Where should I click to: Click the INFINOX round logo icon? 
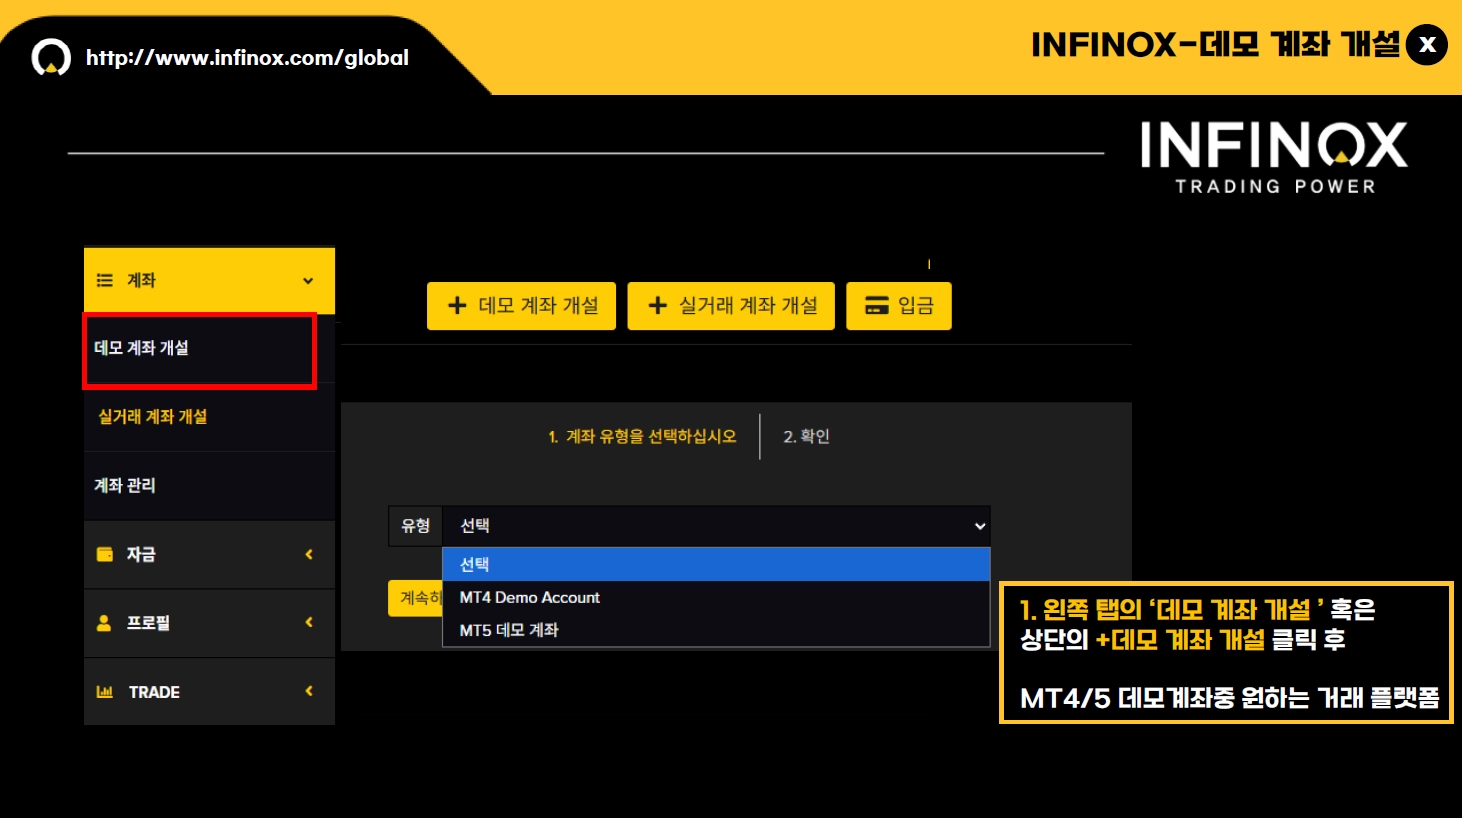[51, 58]
